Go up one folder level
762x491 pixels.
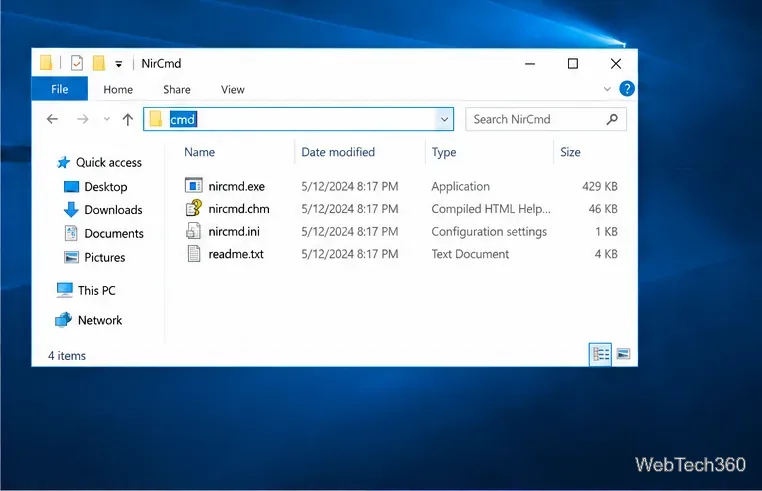coord(128,119)
